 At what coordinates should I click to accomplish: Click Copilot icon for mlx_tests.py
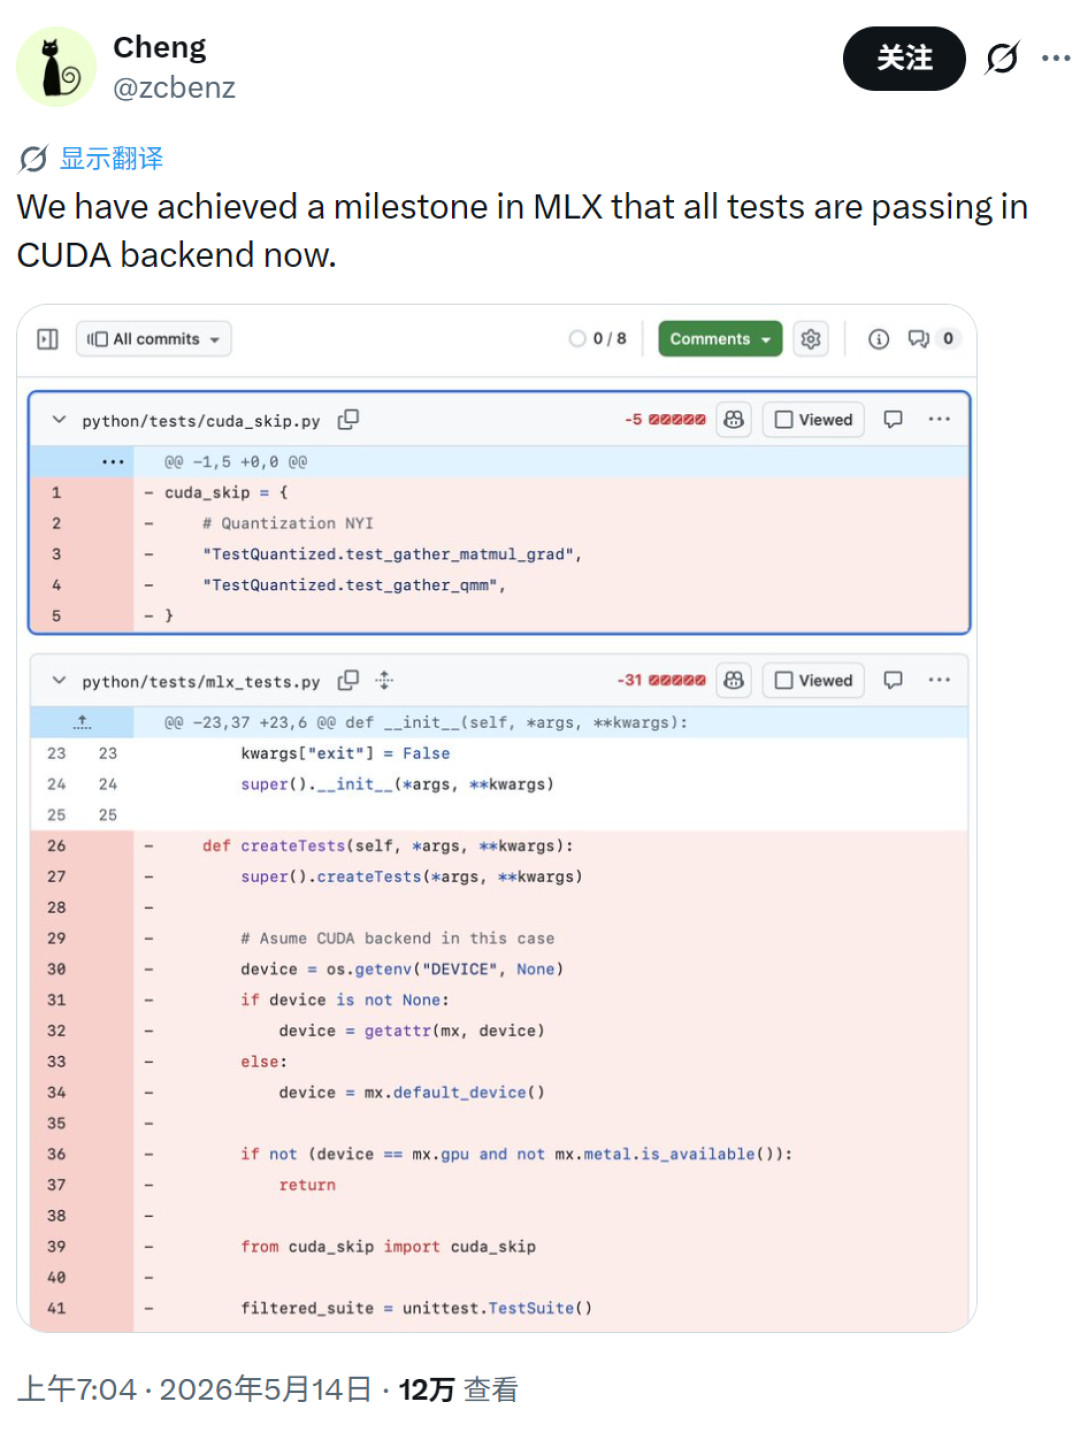[x=734, y=681]
